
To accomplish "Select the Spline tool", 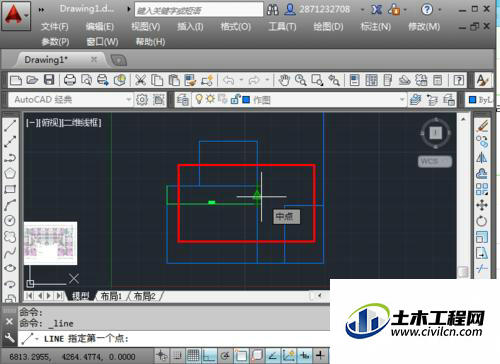I will click(10, 252).
